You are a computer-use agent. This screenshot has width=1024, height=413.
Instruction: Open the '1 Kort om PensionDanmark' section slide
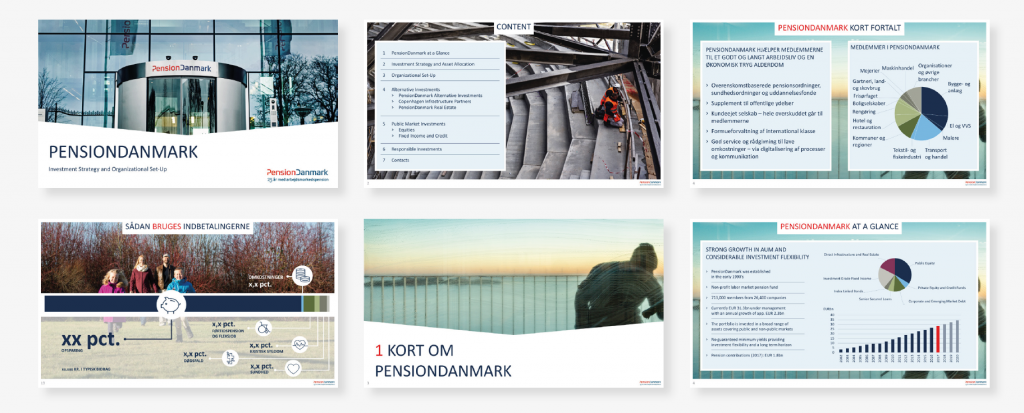[514, 303]
